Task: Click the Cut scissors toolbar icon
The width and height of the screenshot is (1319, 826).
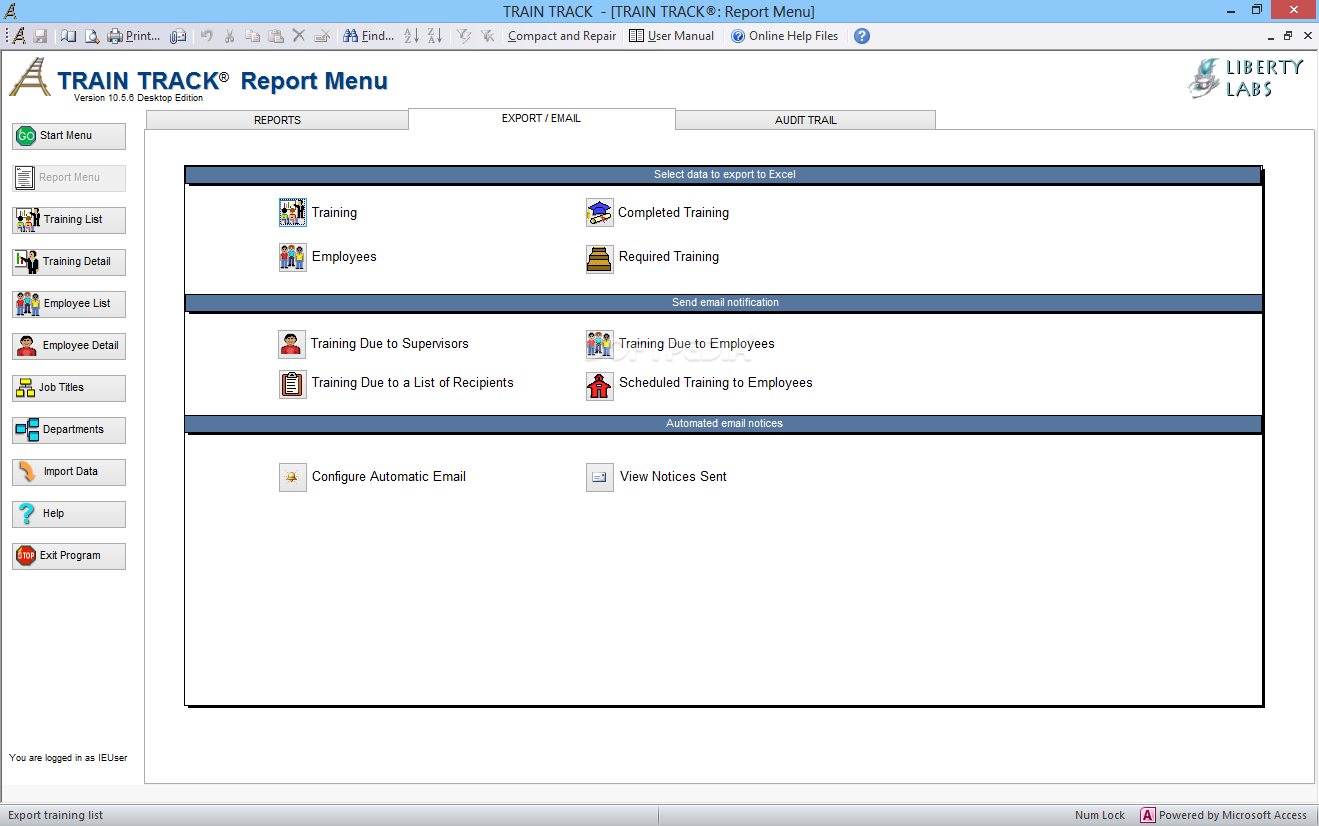Action: [x=230, y=36]
